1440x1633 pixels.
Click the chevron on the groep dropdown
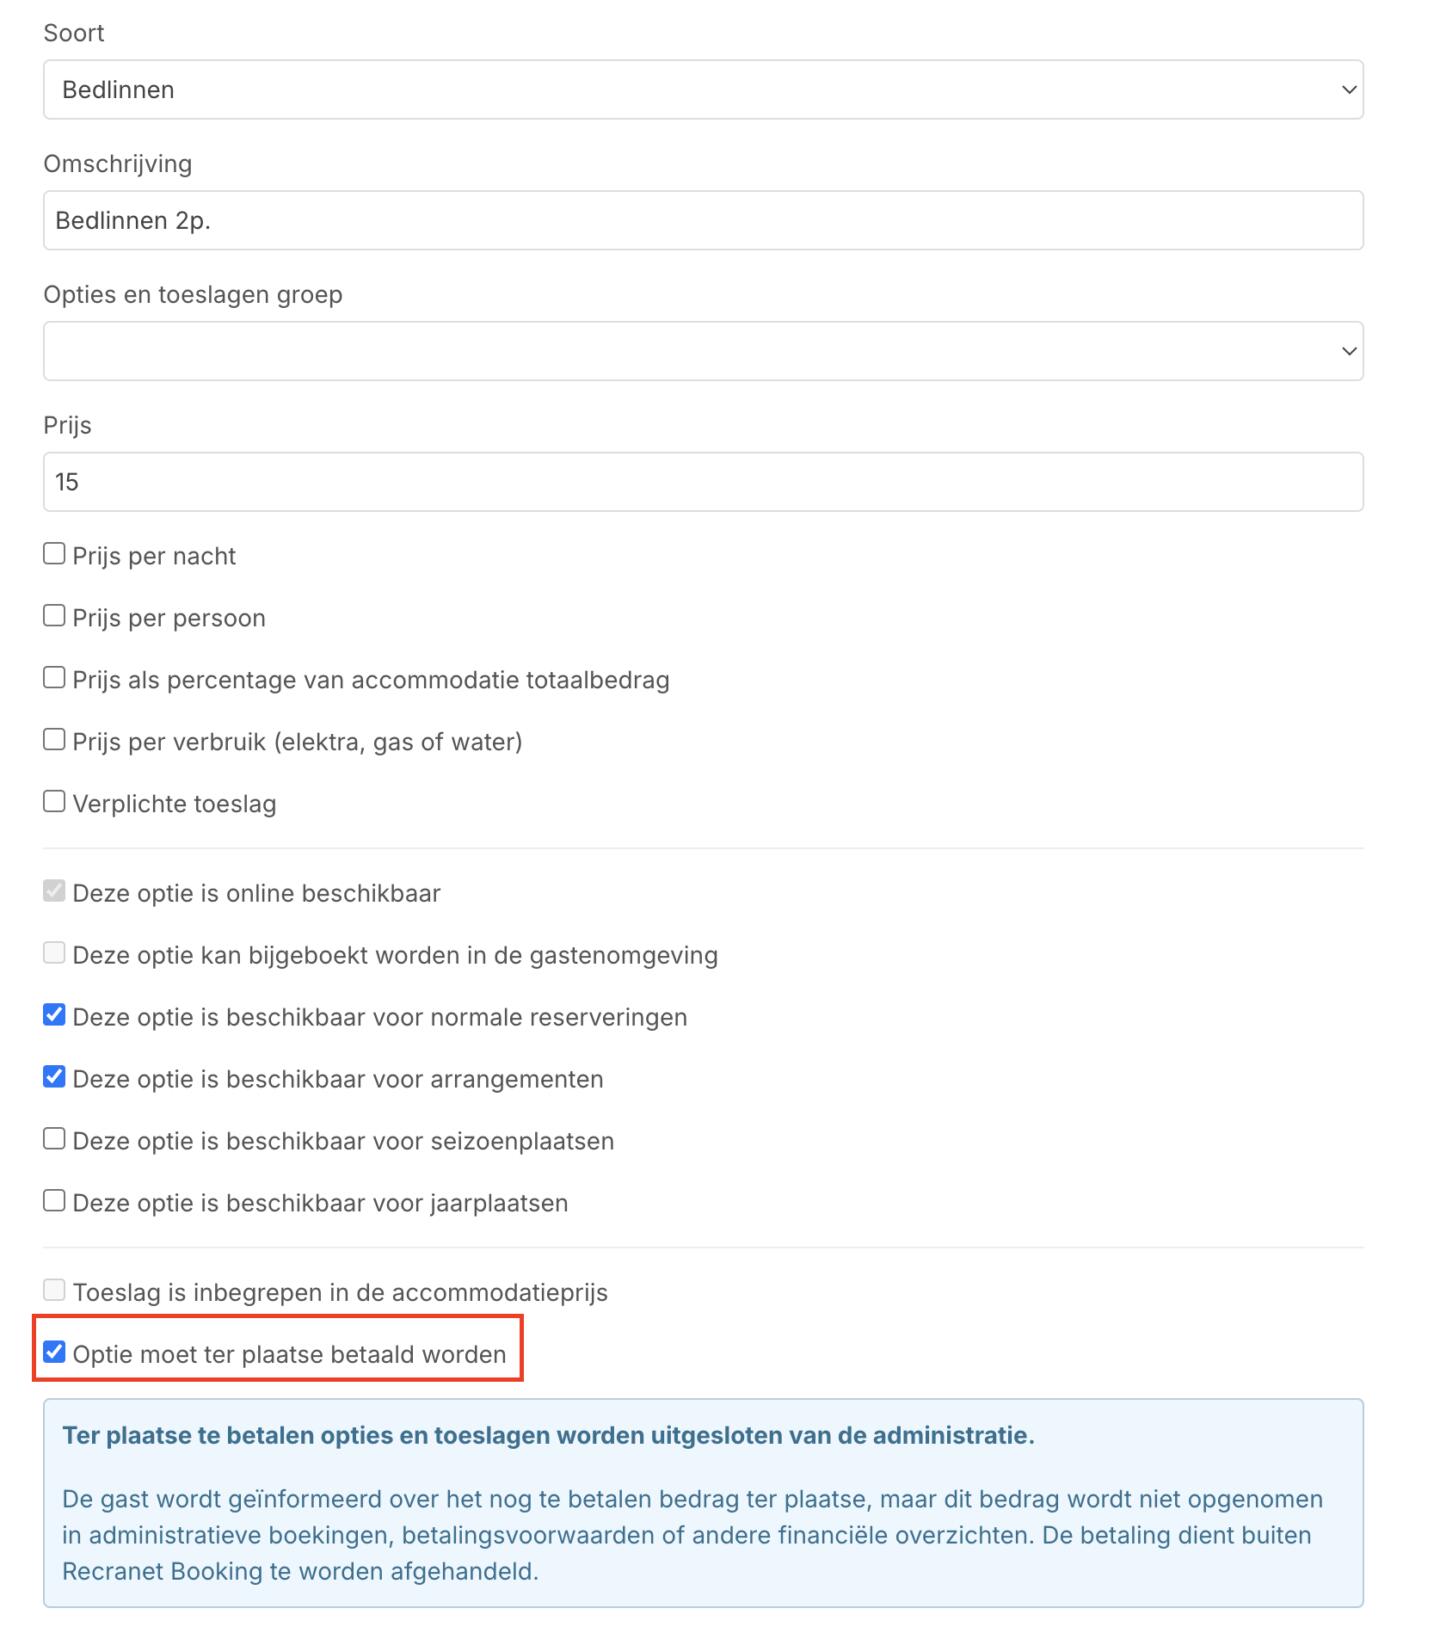click(x=1348, y=351)
